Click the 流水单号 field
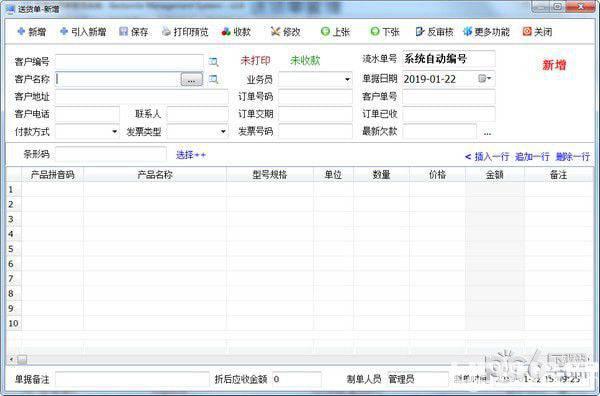This screenshot has height=396, width=600. 449,59
